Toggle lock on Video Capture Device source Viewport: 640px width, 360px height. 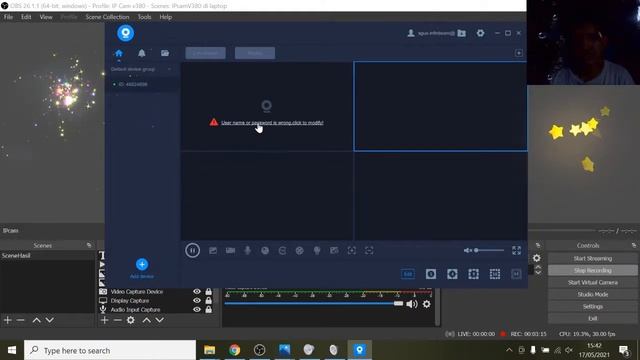click(x=209, y=291)
